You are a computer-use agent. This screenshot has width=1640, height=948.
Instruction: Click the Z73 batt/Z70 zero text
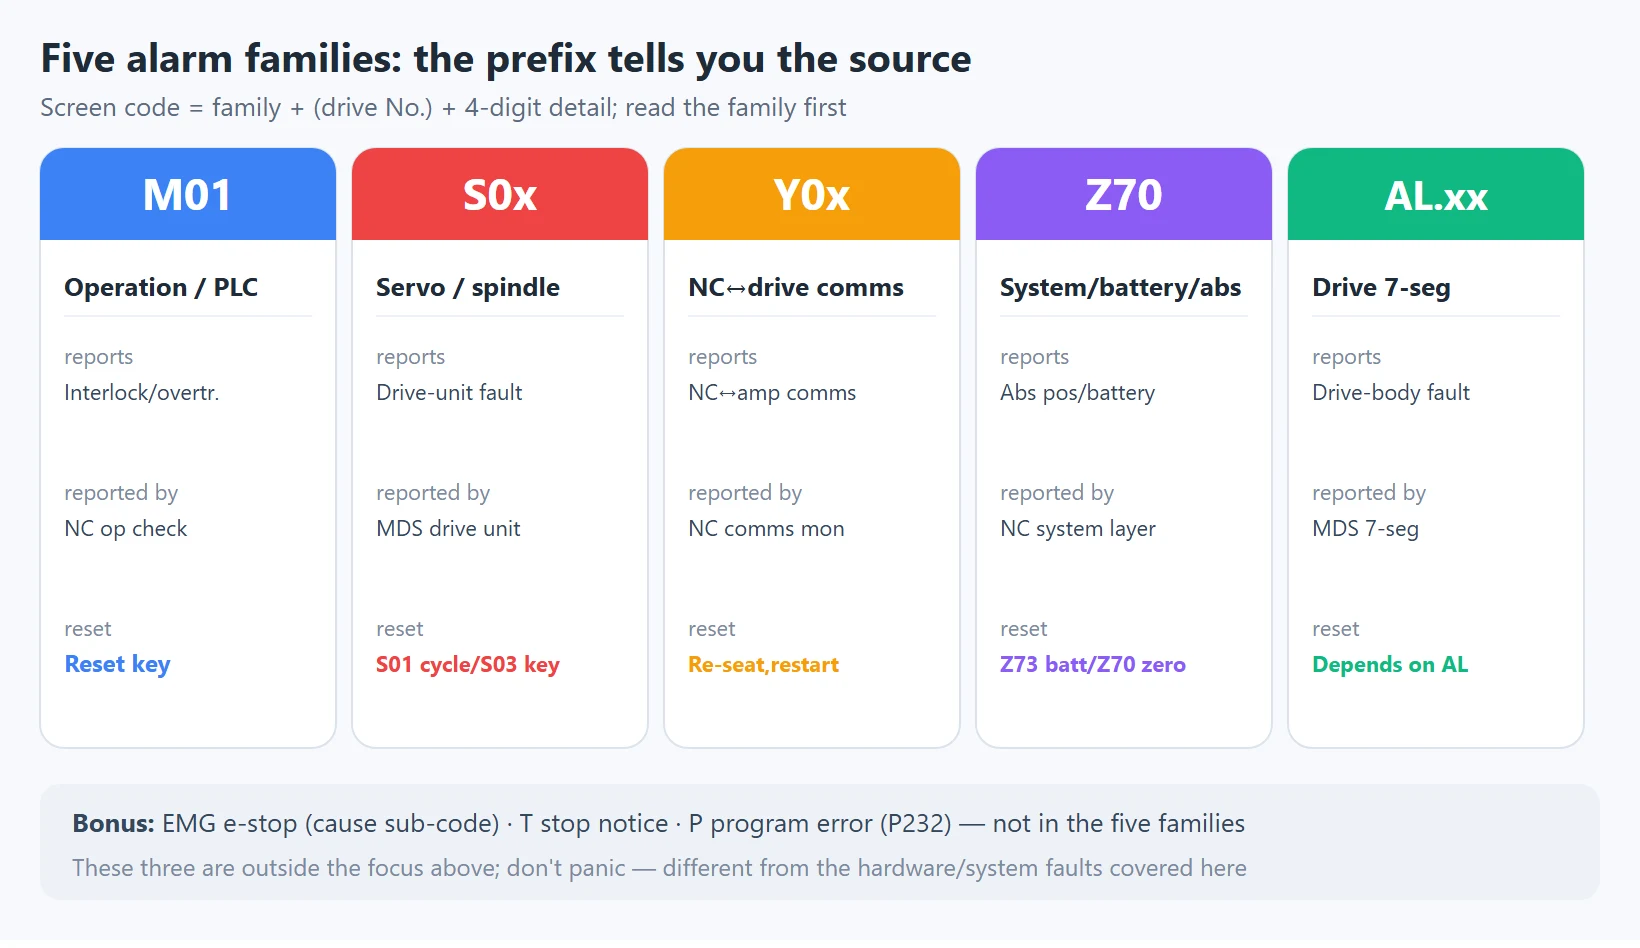click(x=1093, y=665)
